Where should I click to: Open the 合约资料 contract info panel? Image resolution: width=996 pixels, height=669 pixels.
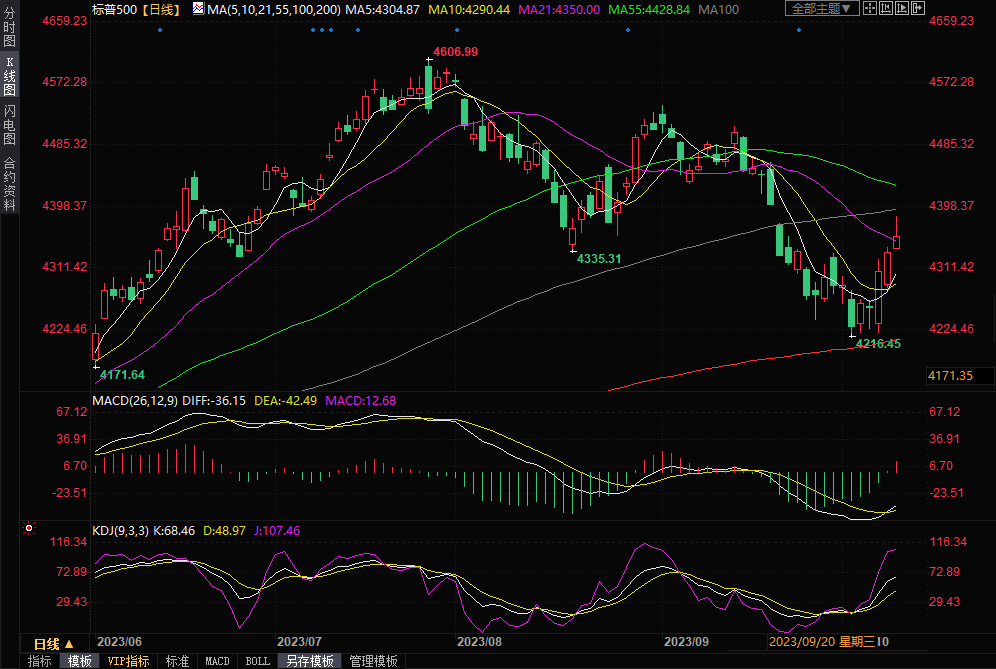10,184
